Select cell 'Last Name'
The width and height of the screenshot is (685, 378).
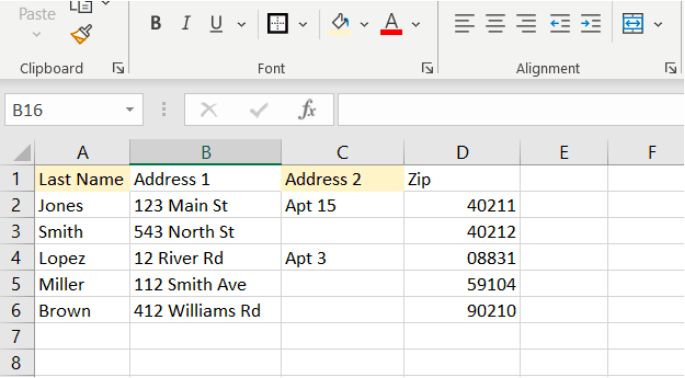click(x=82, y=179)
